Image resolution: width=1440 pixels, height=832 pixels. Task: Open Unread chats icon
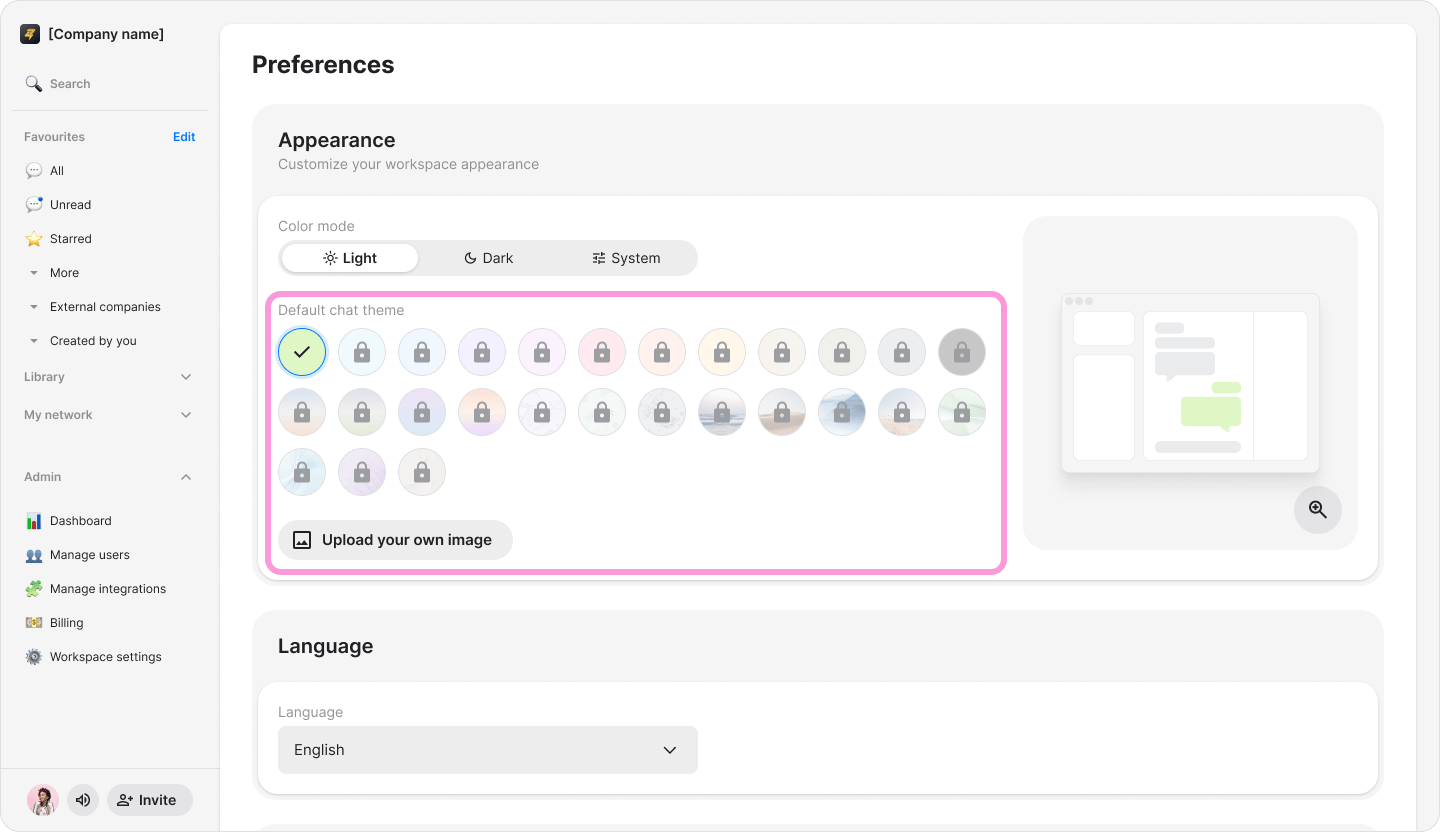coord(34,205)
